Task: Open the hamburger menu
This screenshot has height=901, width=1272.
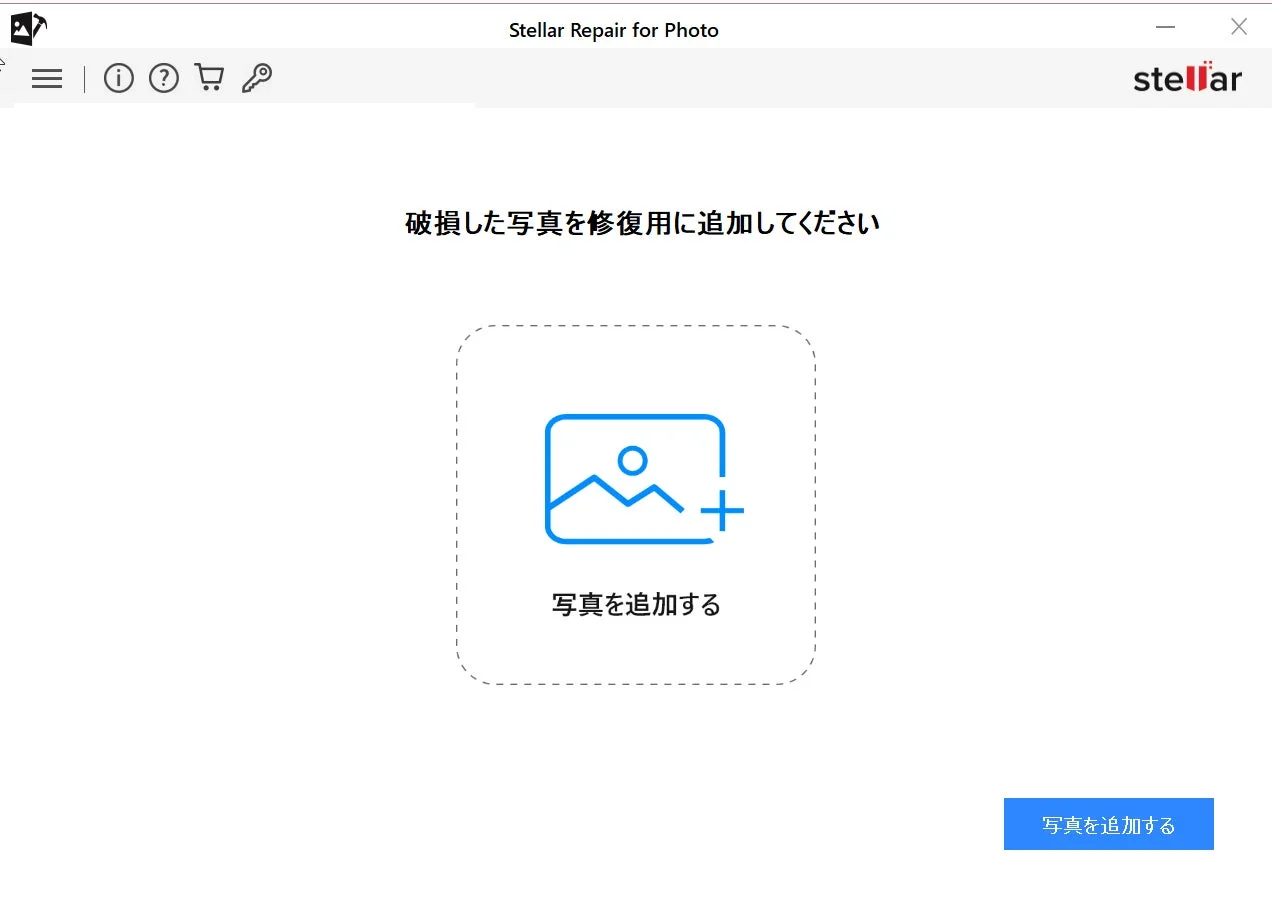Action: (47, 79)
